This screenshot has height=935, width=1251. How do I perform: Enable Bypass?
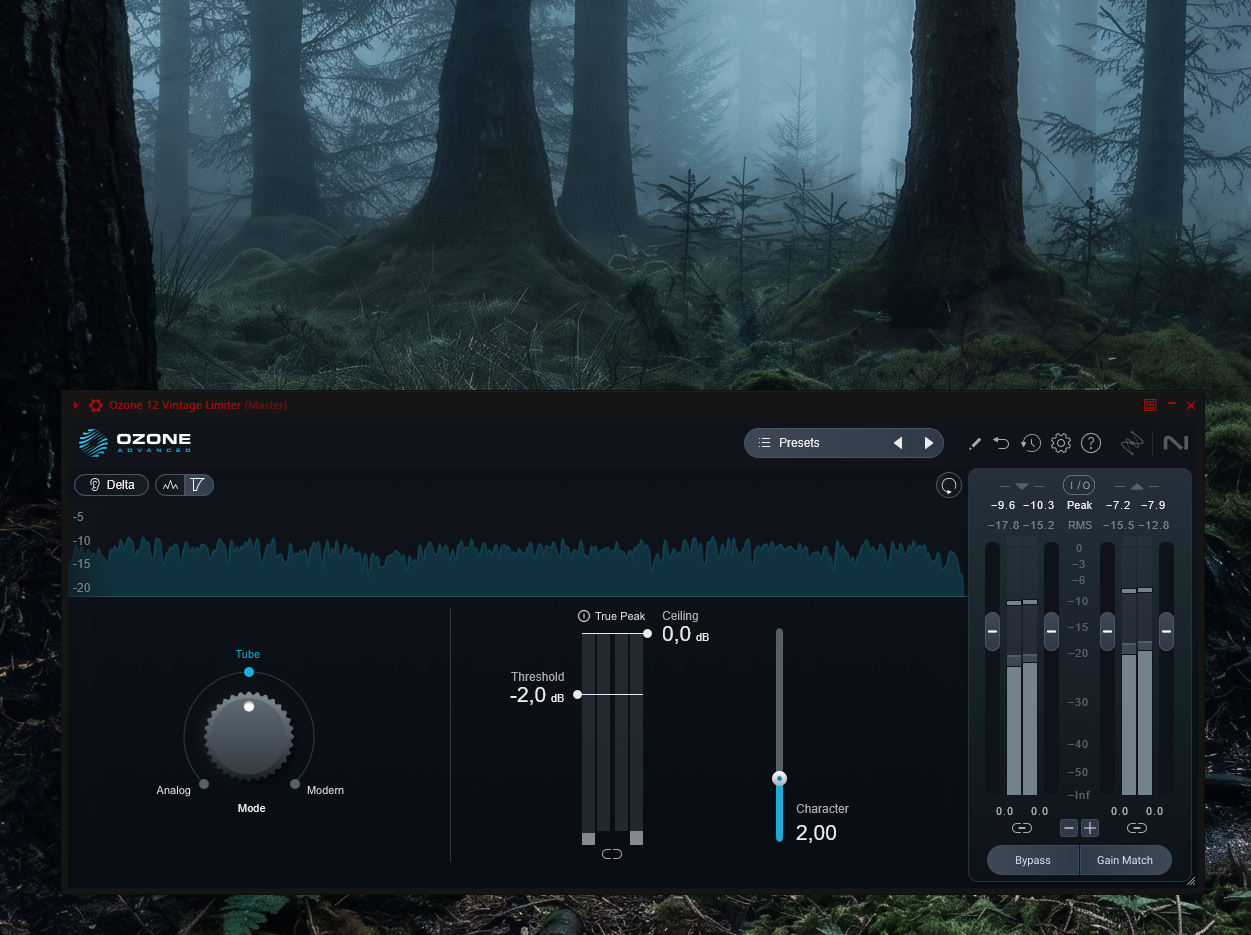1033,860
